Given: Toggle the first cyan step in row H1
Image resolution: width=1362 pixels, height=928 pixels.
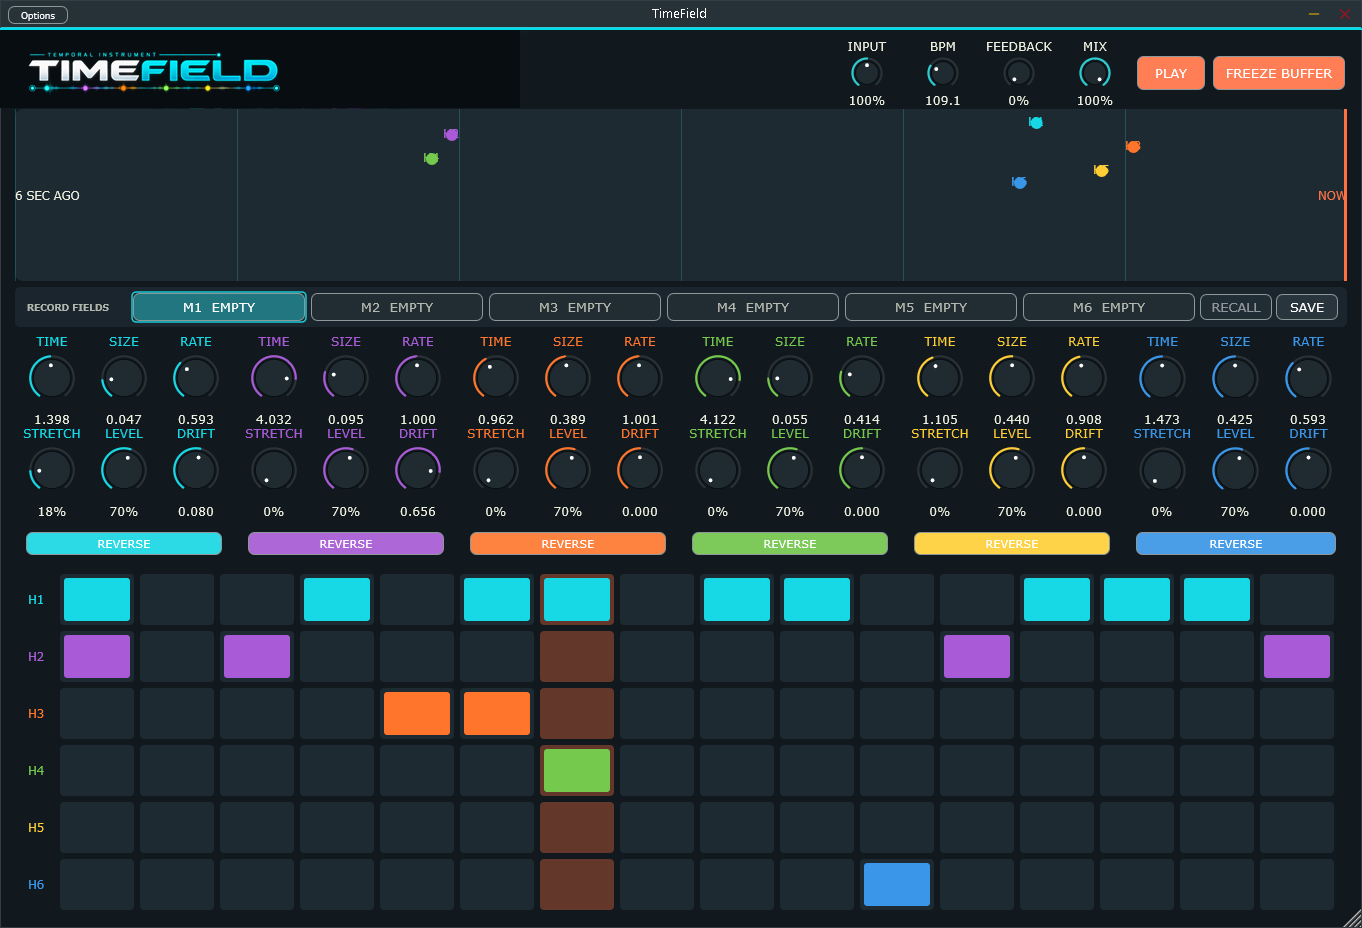Looking at the screenshot, I should (97, 599).
